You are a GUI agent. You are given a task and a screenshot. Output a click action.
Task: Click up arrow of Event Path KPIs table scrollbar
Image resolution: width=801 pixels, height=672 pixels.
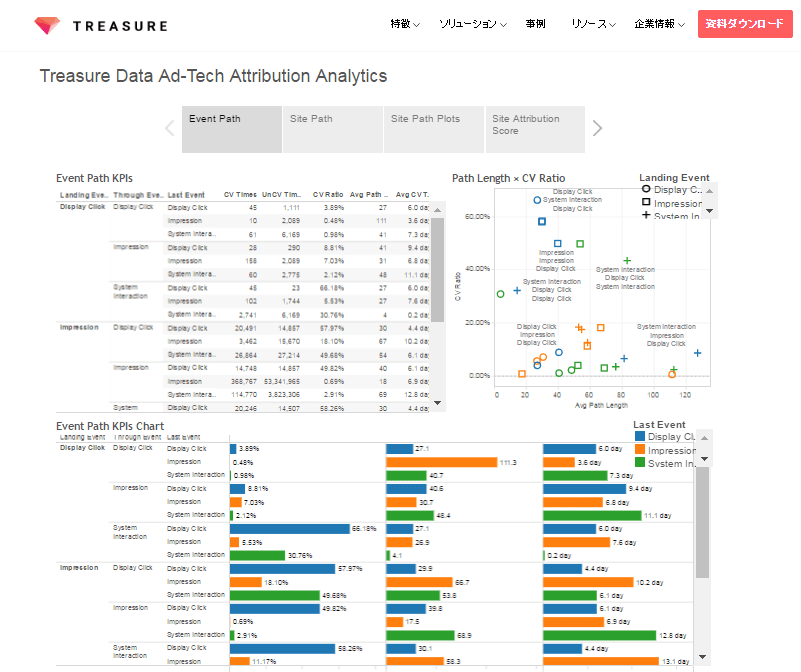coord(437,210)
